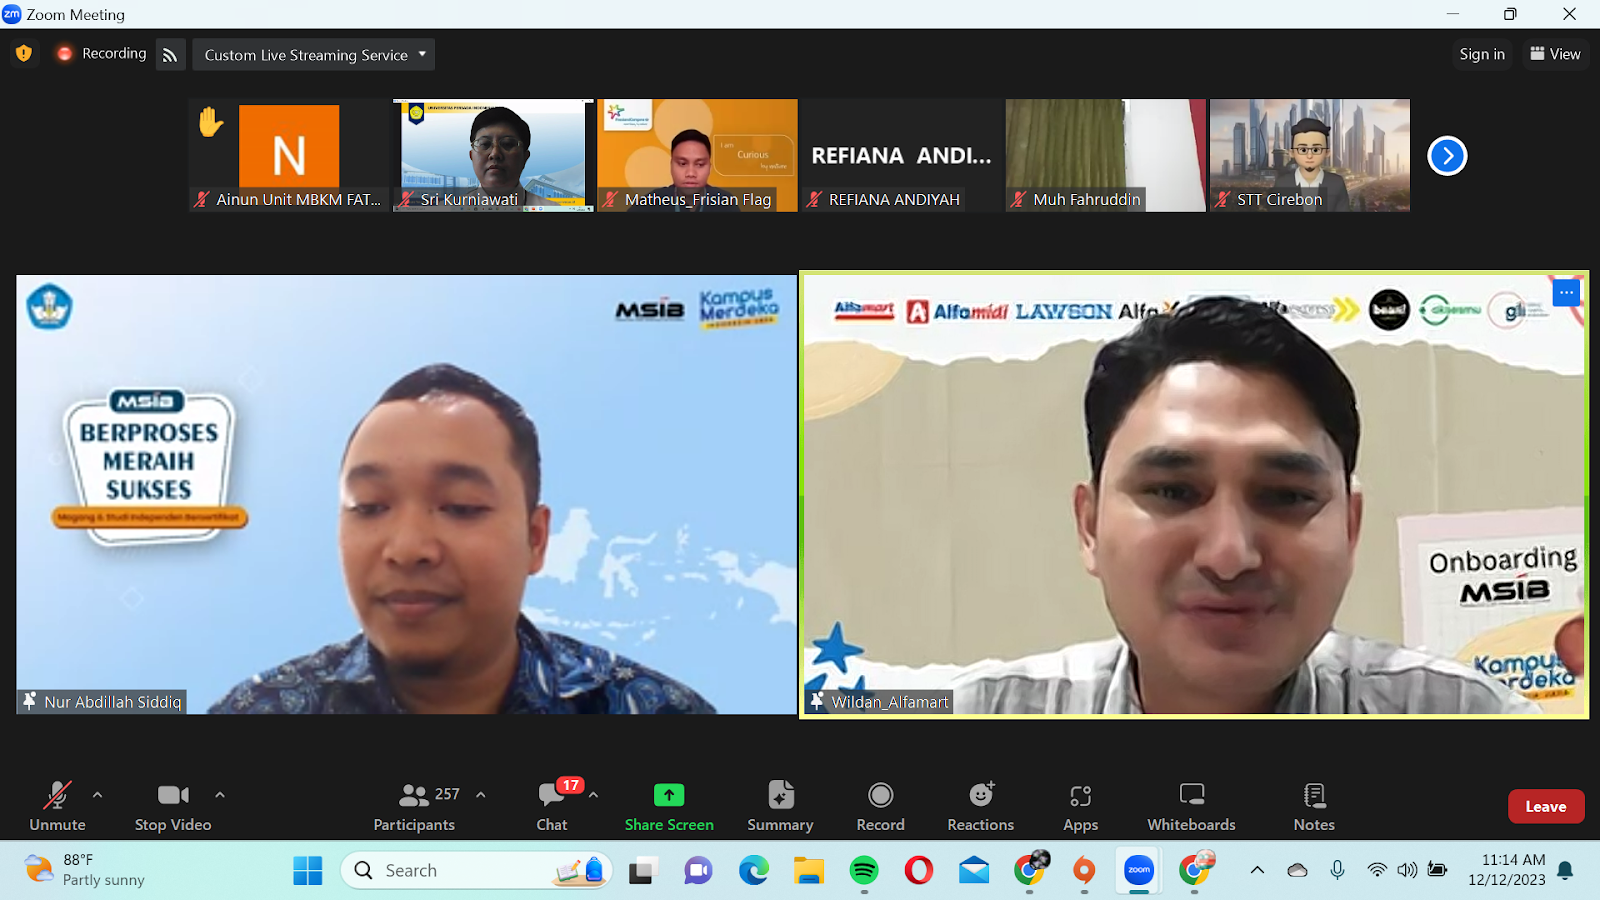Expand video settings arrow next to Stop Video

coord(220,795)
